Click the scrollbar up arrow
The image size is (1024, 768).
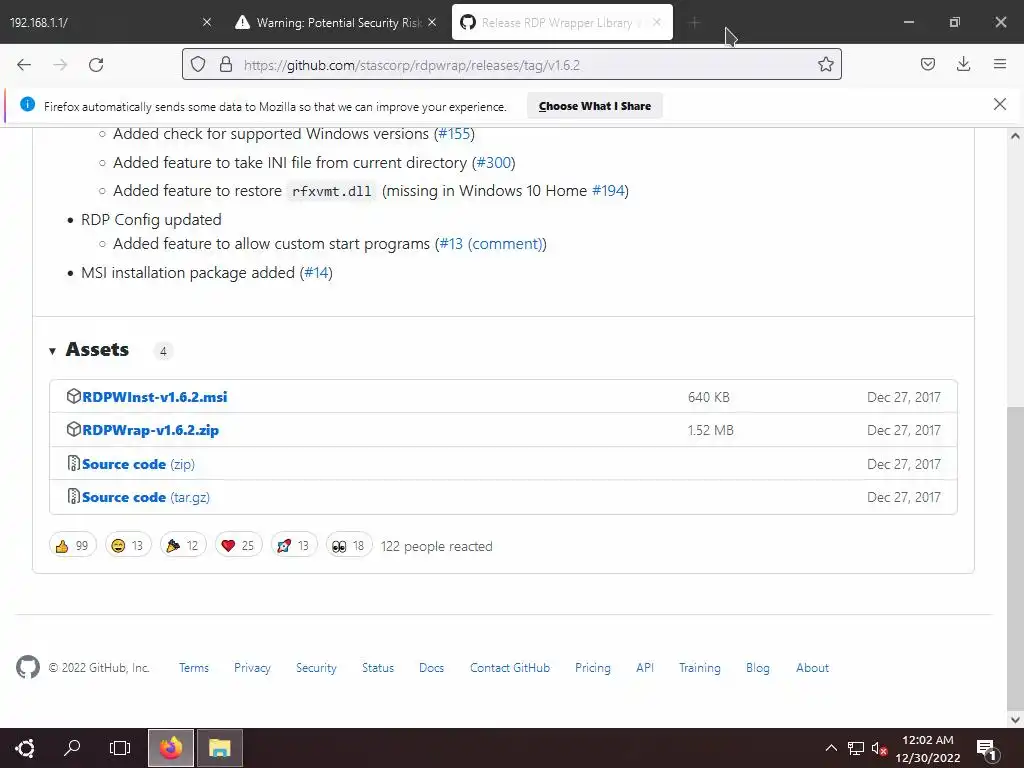pos(1015,136)
